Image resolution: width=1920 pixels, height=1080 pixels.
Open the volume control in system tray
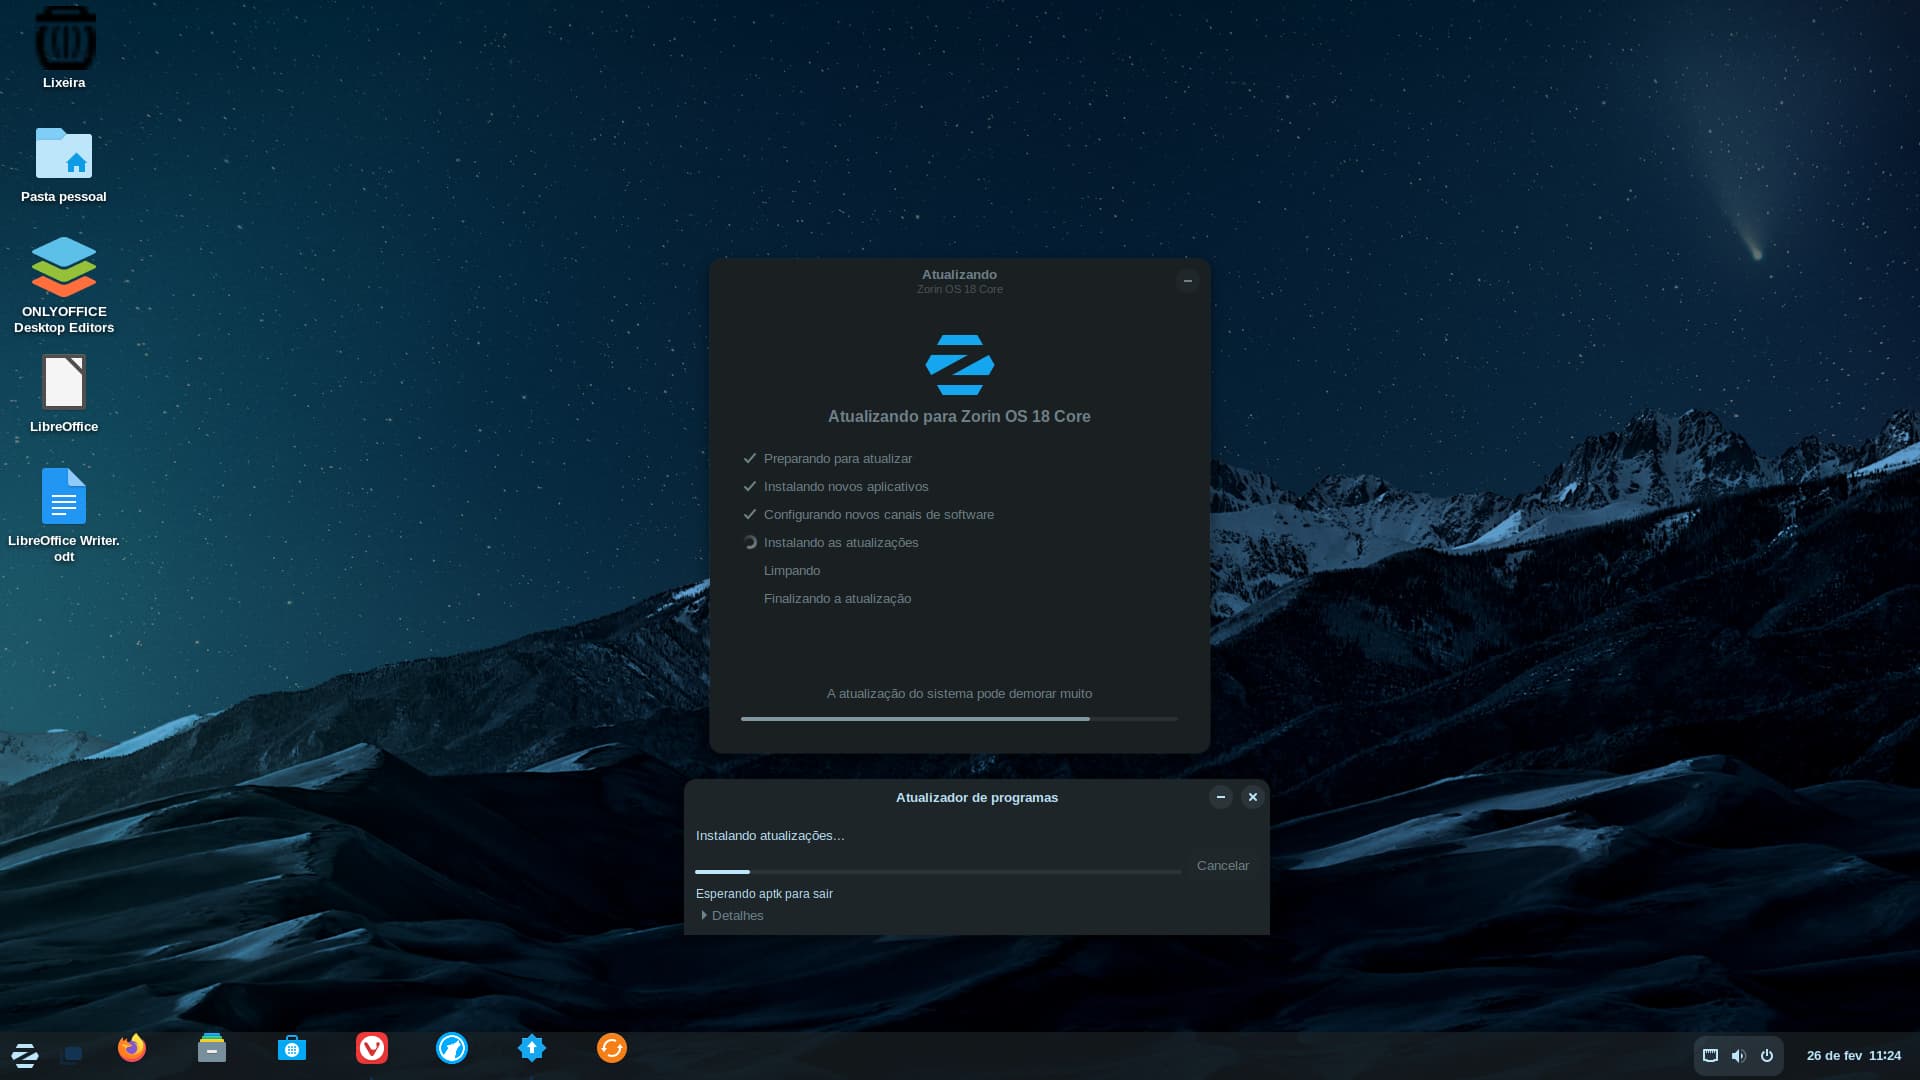pyautogui.click(x=1738, y=1056)
